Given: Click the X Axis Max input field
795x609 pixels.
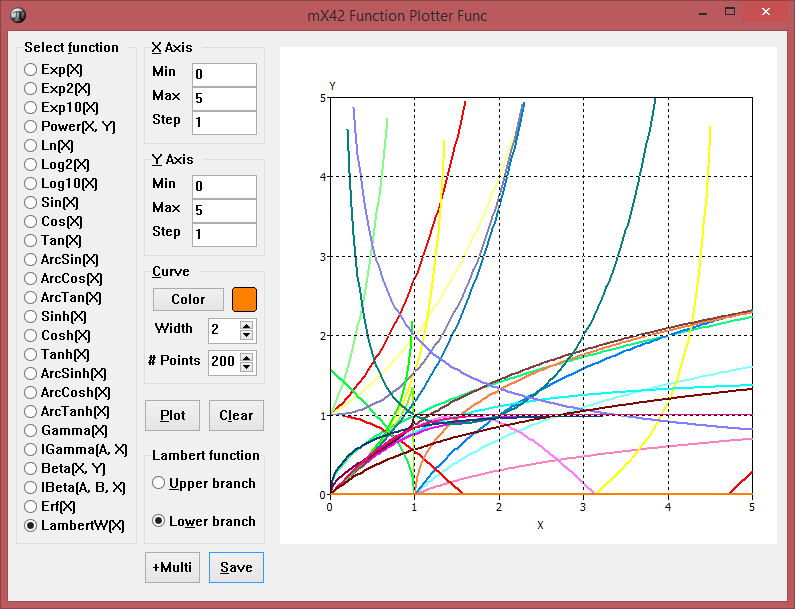Looking at the screenshot, I should coord(224,98).
